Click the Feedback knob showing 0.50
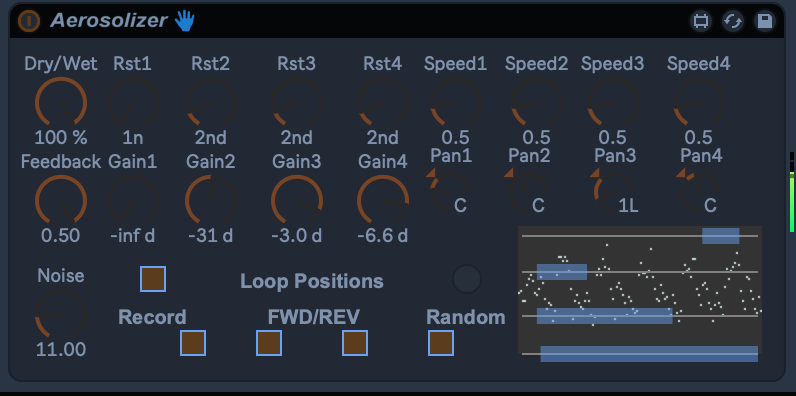 (x=61, y=201)
